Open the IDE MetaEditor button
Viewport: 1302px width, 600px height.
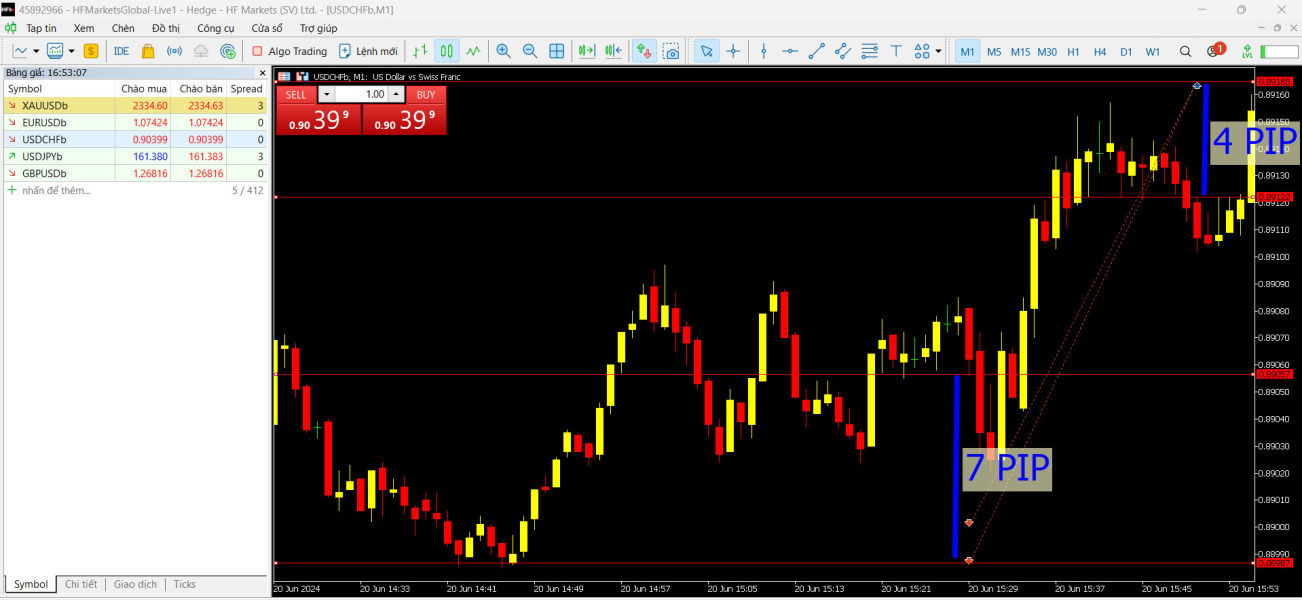(x=121, y=51)
